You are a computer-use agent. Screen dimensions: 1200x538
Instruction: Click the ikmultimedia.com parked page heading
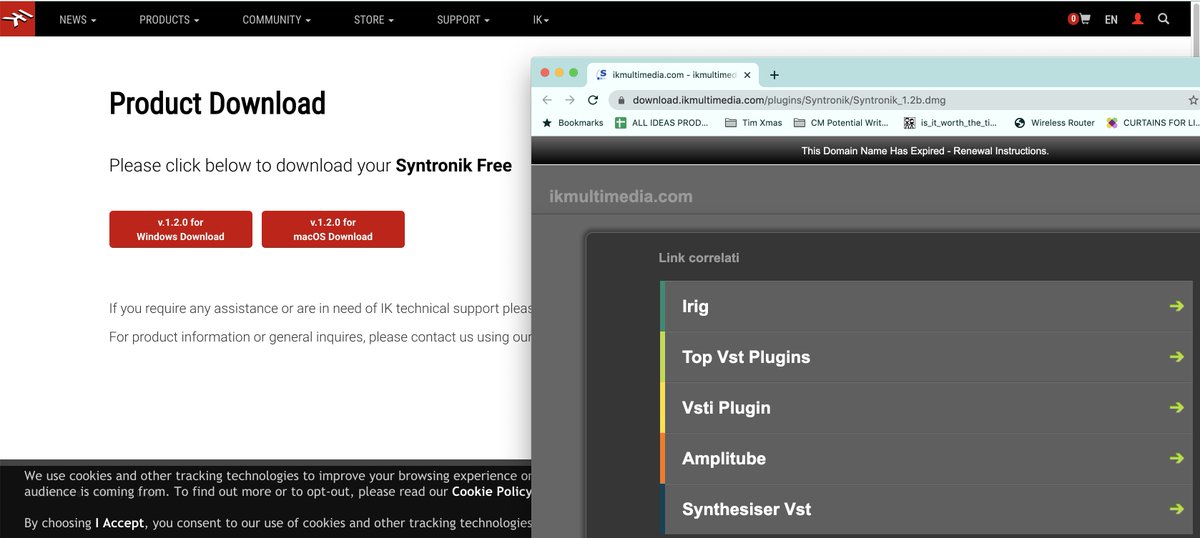point(620,196)
